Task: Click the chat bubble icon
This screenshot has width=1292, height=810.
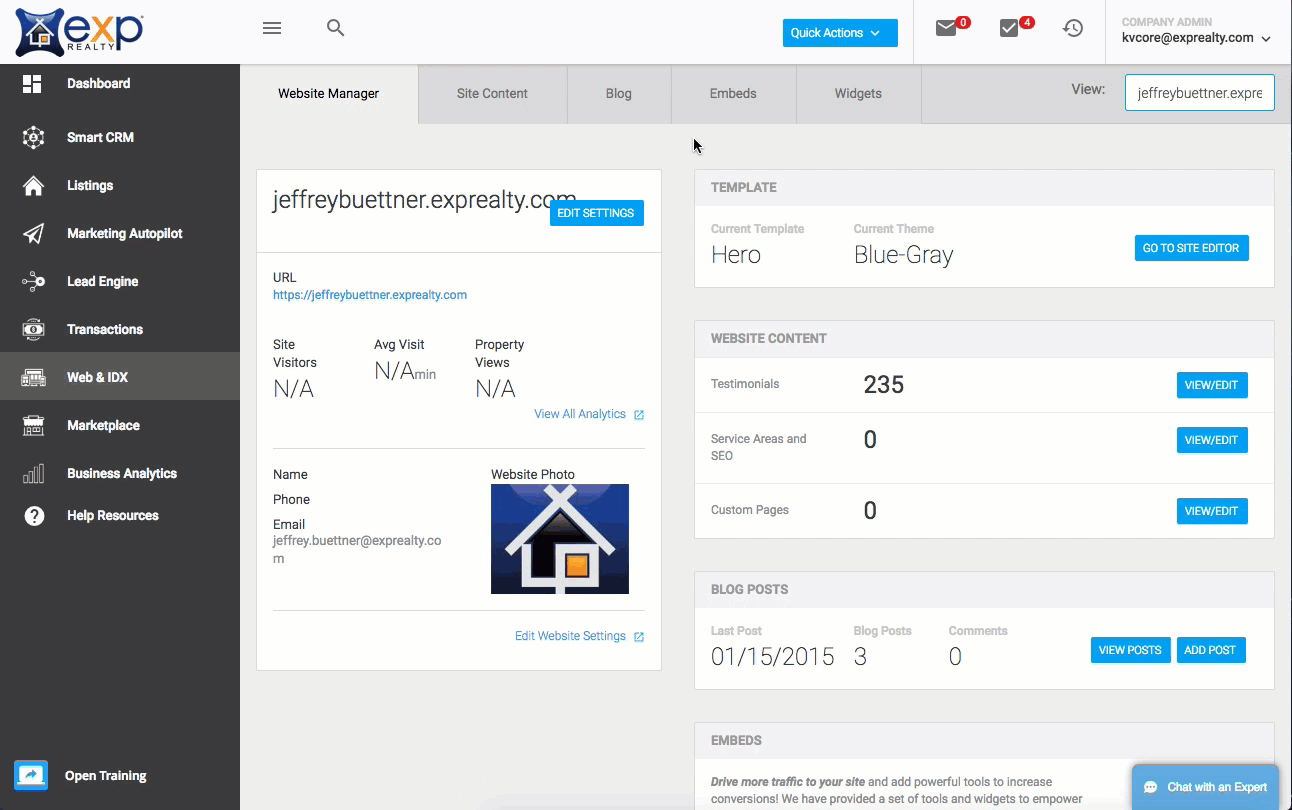Action: [1151, 787]
